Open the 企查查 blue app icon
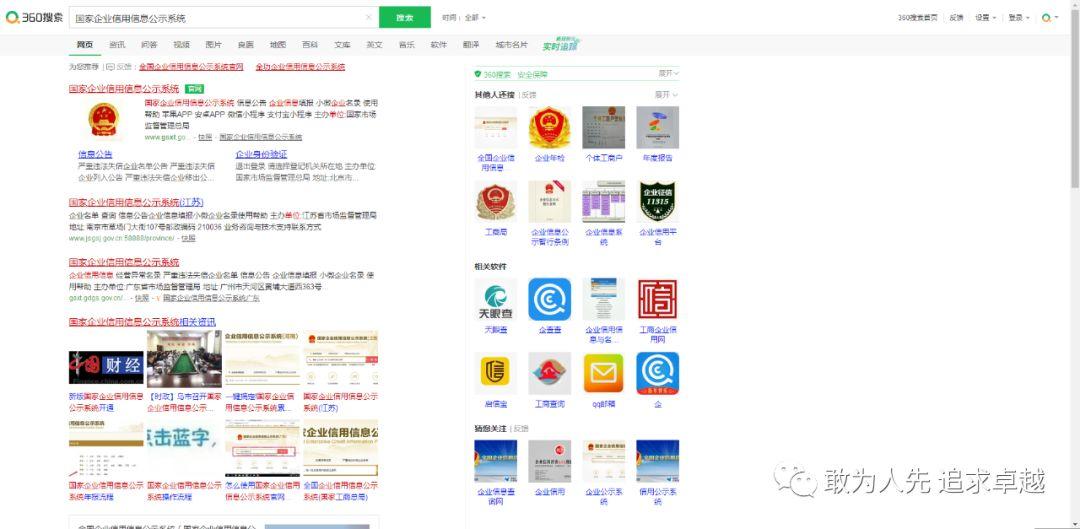 pos(550,300)
